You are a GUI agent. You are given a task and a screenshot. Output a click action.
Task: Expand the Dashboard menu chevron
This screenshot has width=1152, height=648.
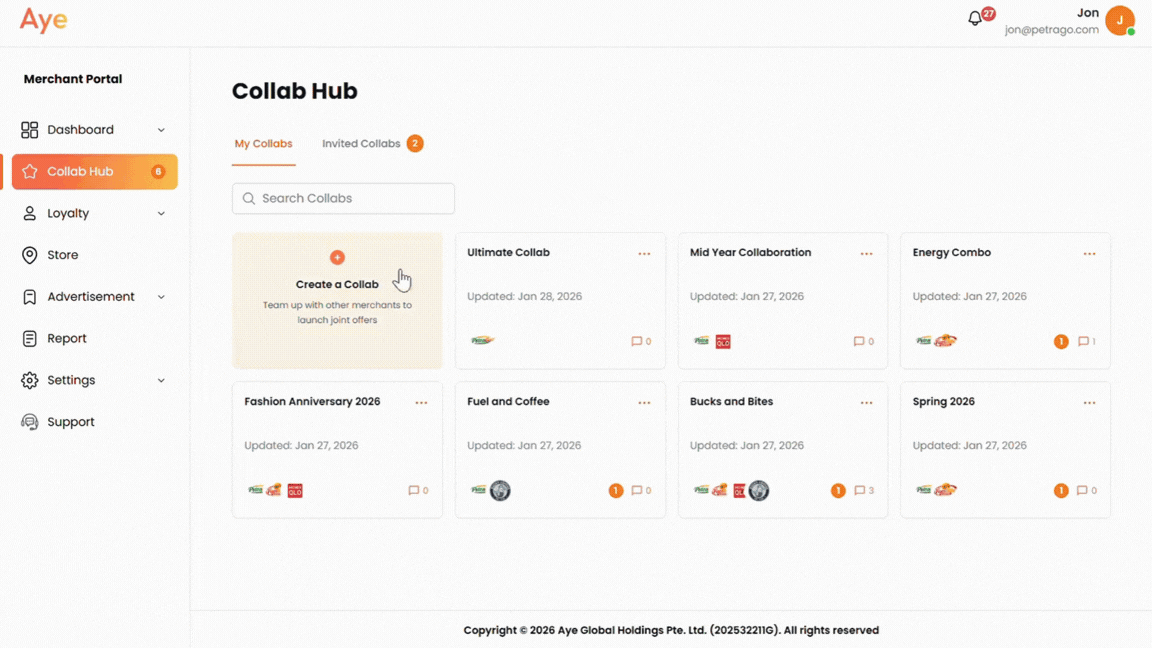[161, 130]
